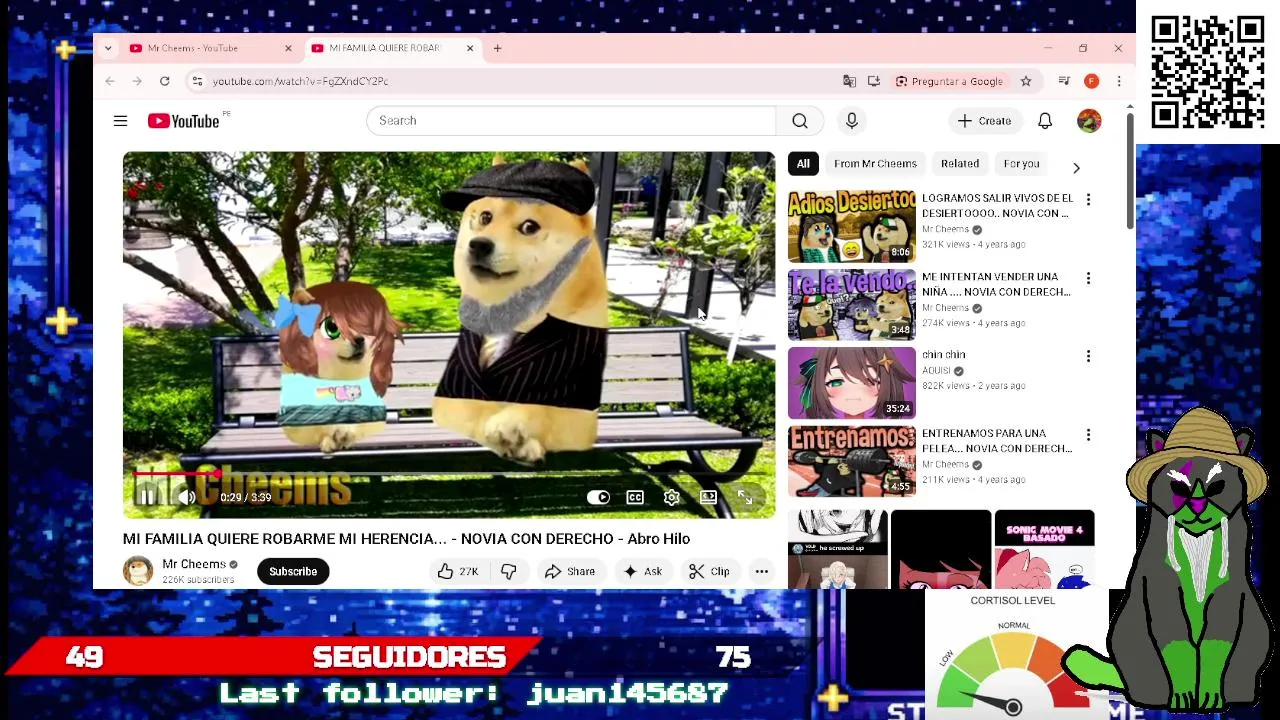Open Te la vendo video thumbnail
This screenshot has height=720, width=1280.
(x=851, y=304)
